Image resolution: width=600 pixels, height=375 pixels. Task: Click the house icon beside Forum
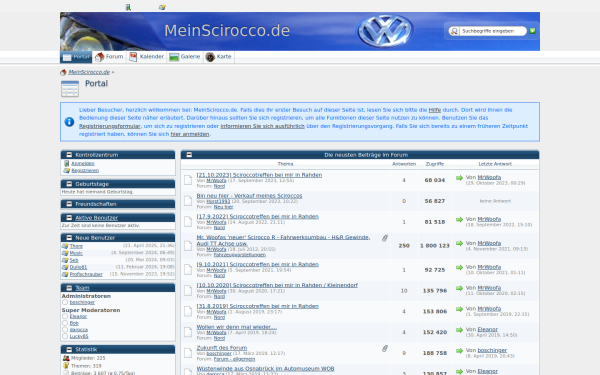[99, 57]
